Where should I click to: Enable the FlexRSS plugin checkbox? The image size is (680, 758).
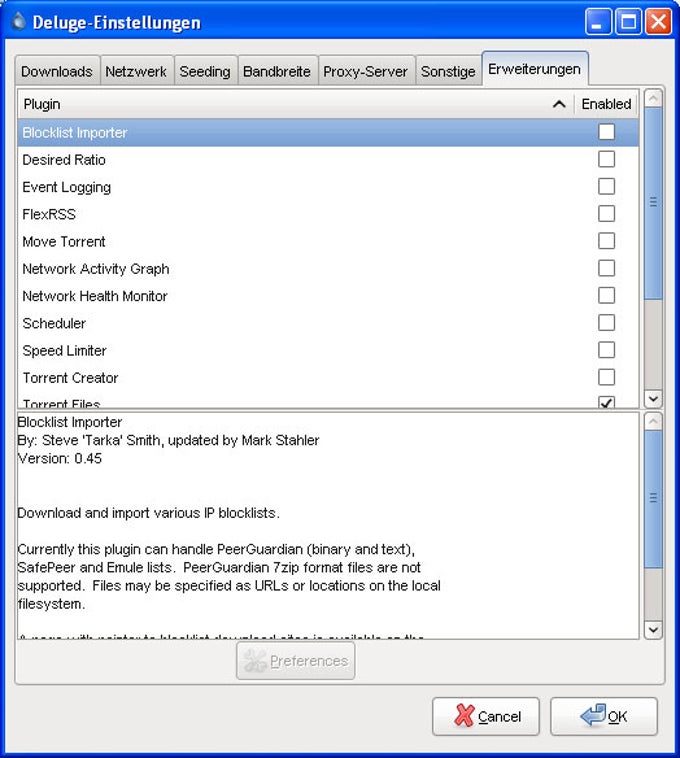pos(607,213)
